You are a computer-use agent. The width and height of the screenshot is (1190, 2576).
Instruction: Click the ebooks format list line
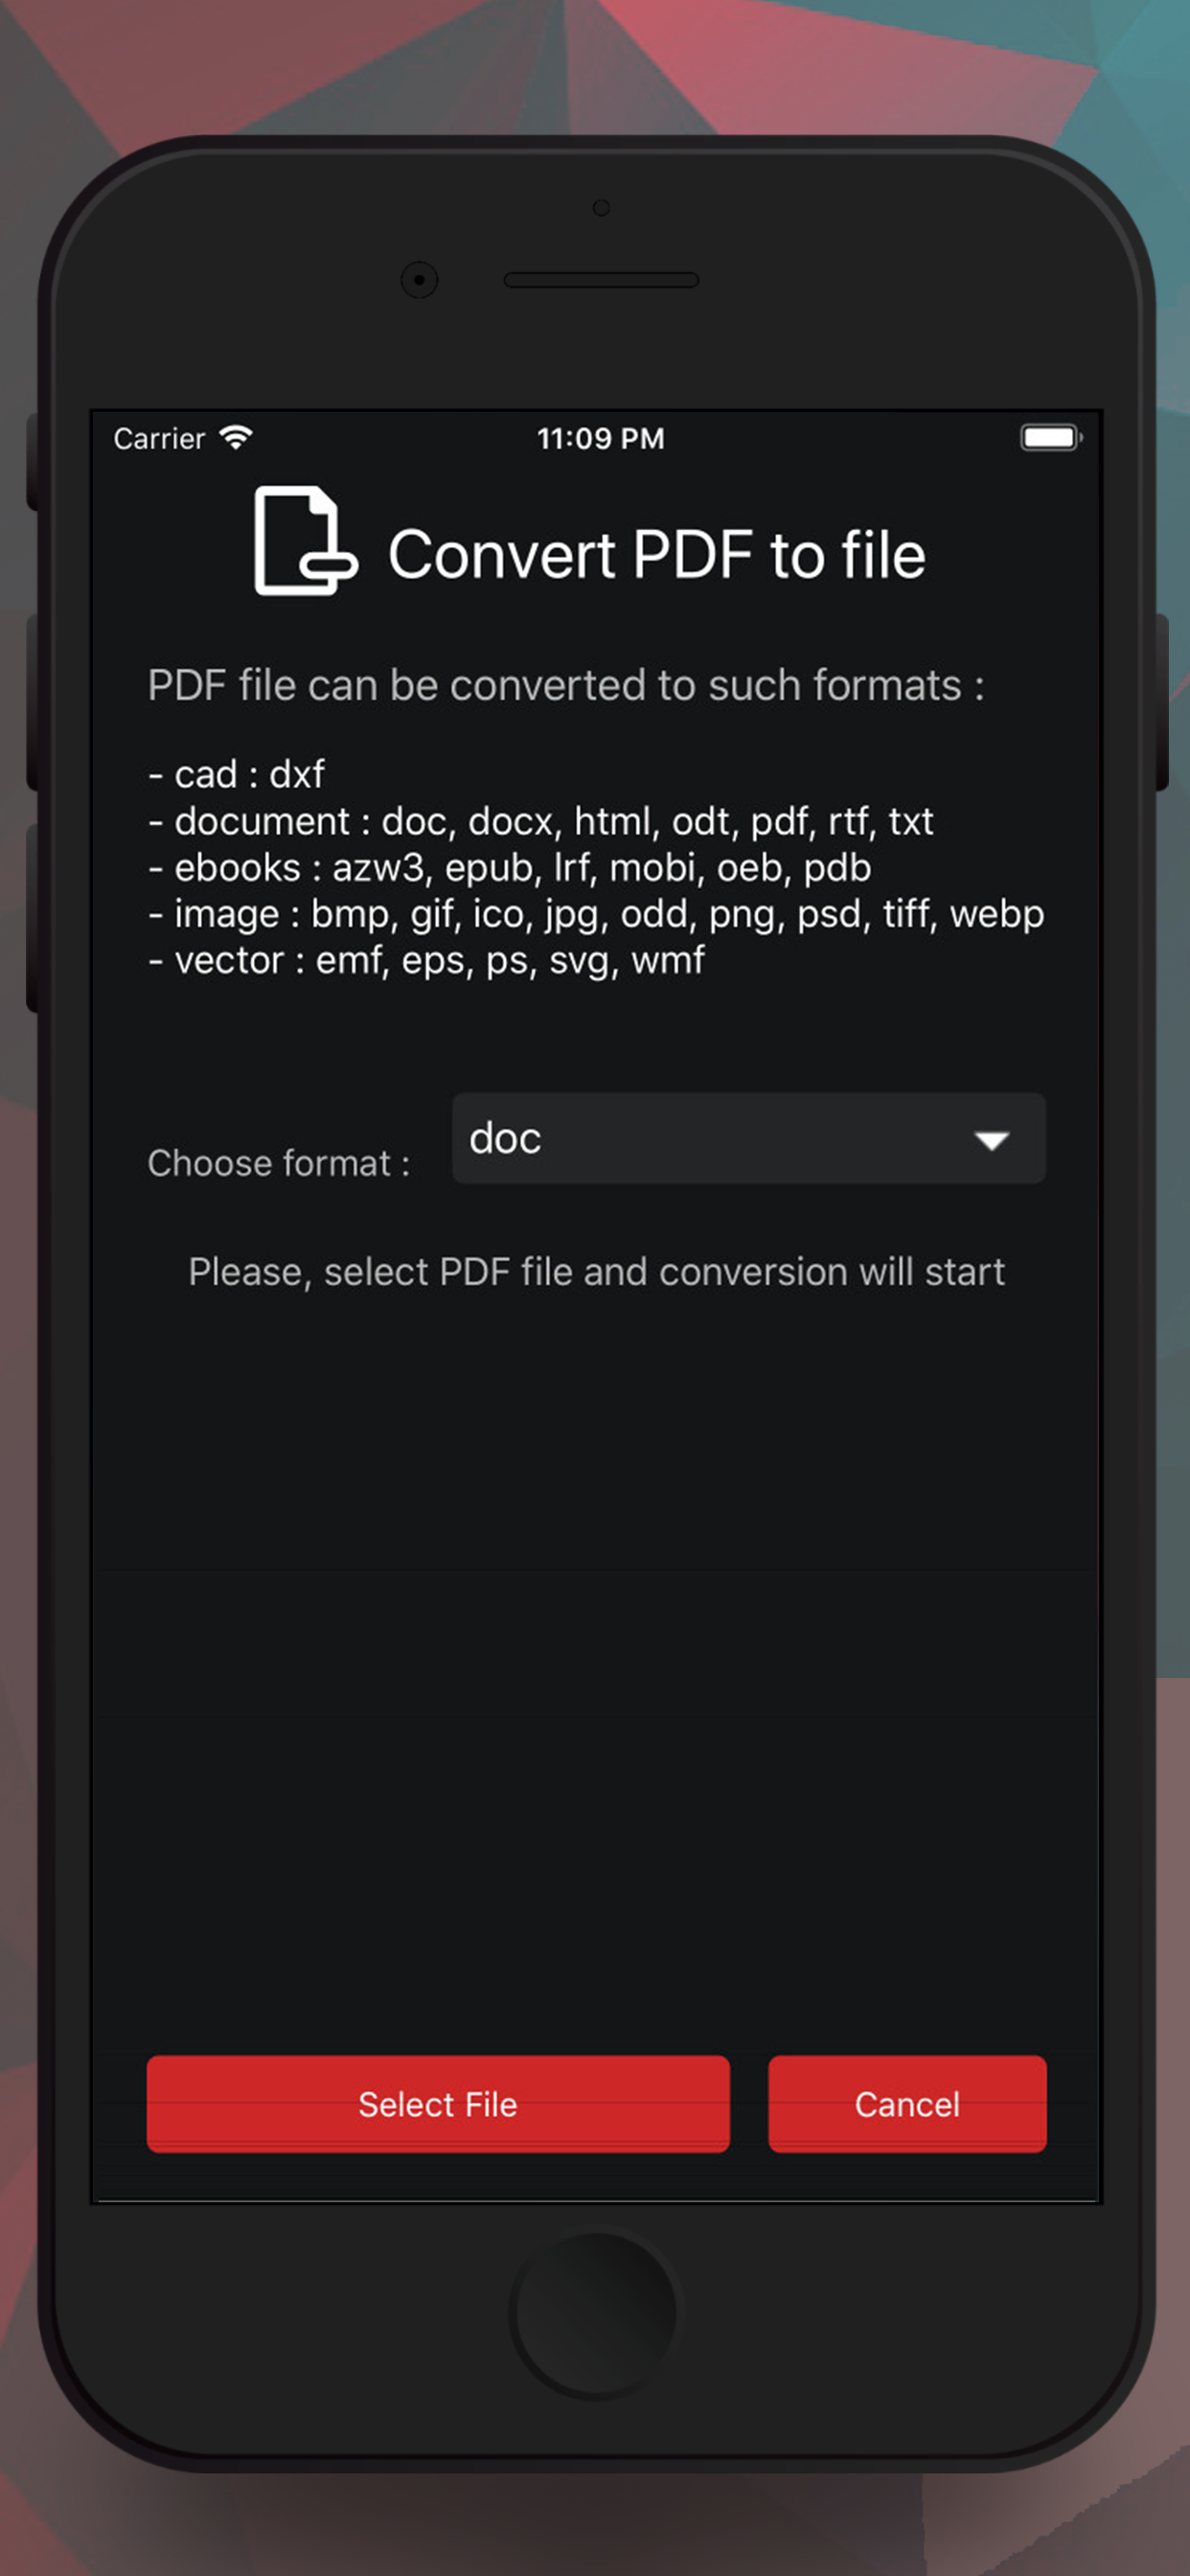pyautogui.click(x=508, y=866)
